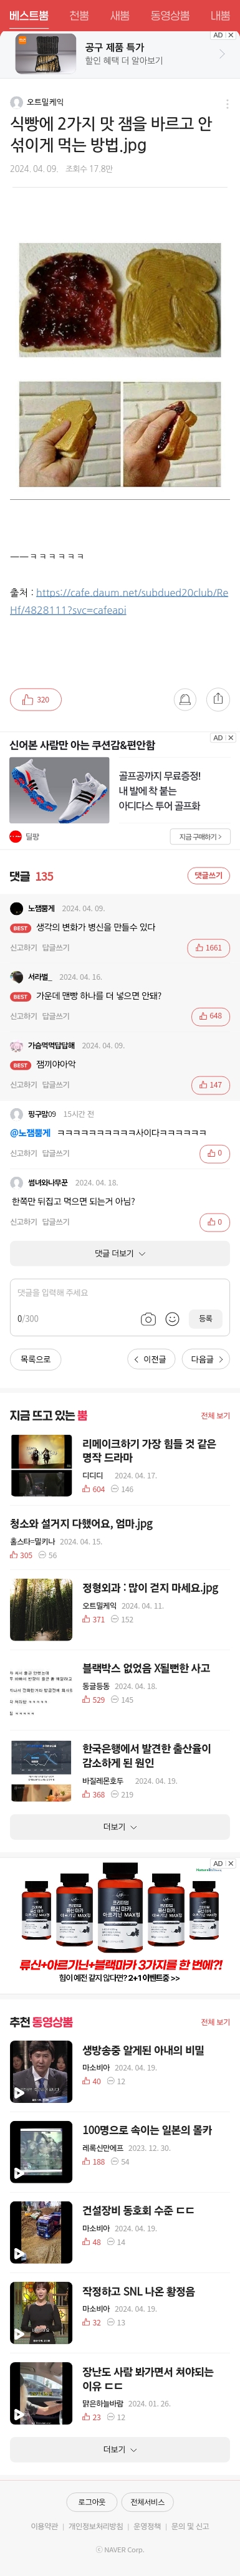Like the post with 320 thumbs-up
The width and height of the screenshot is (240, 2576).
(35, 700)
